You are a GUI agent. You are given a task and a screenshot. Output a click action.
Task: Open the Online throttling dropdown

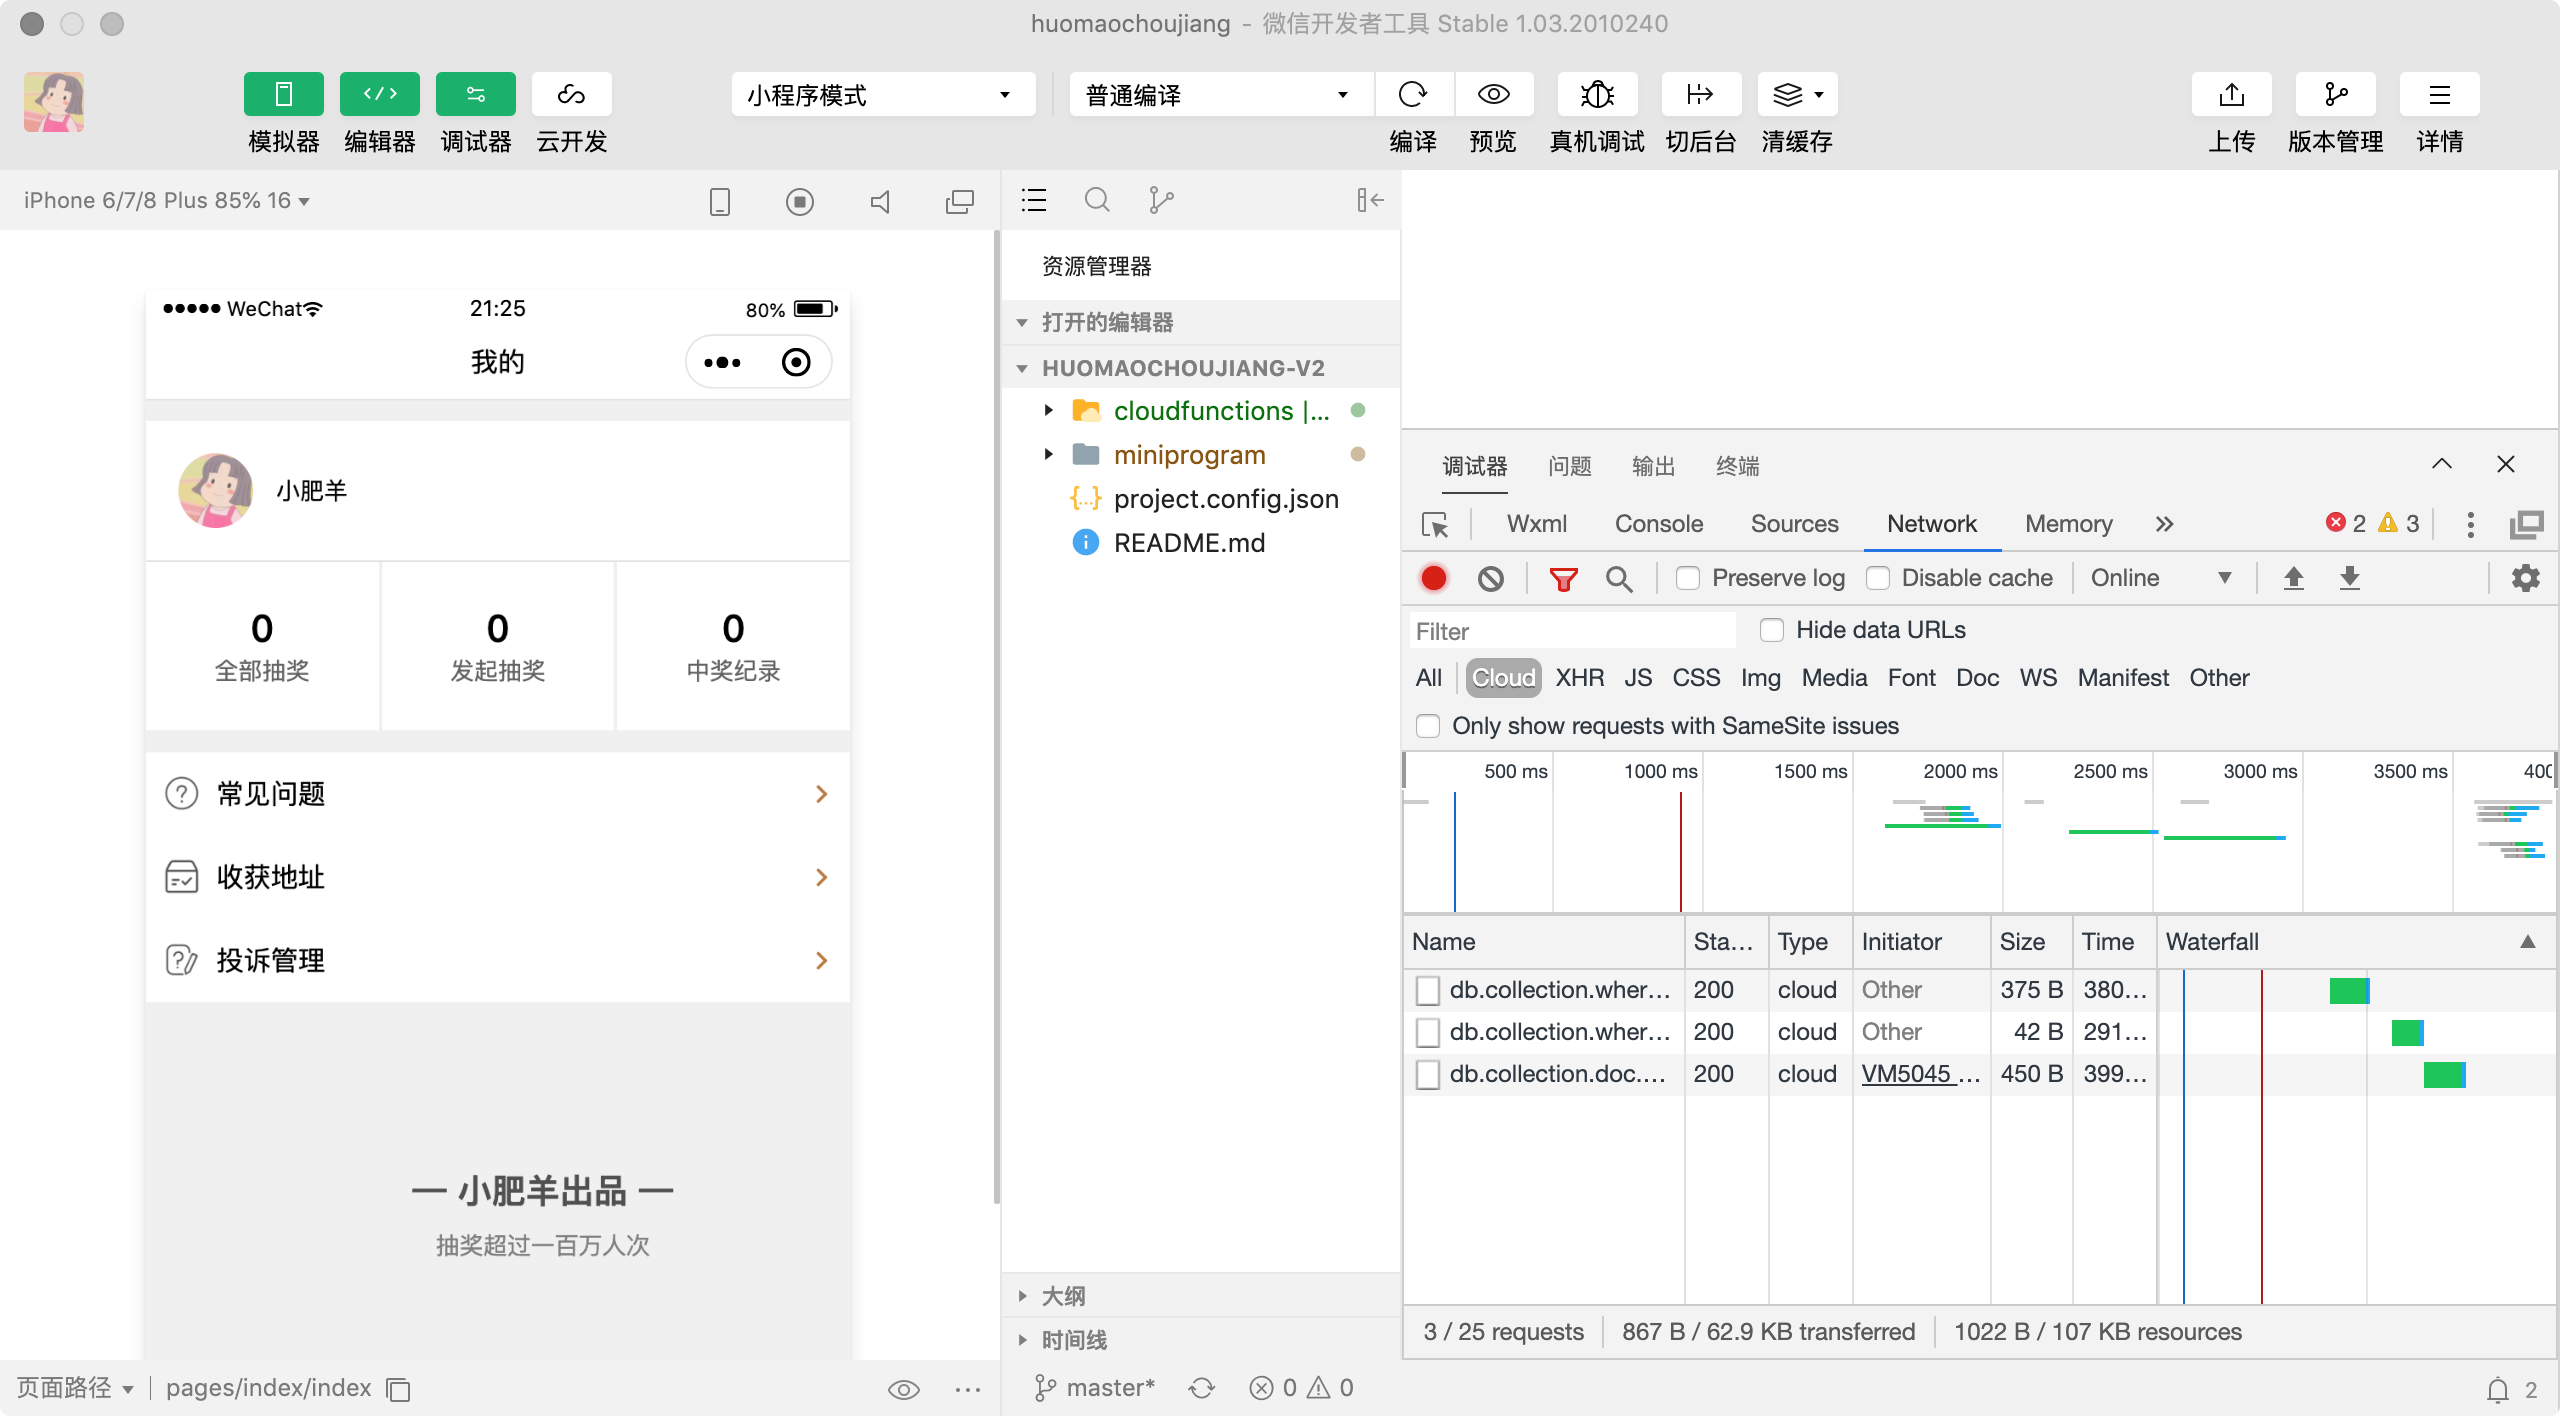[x=2160, y=578]
